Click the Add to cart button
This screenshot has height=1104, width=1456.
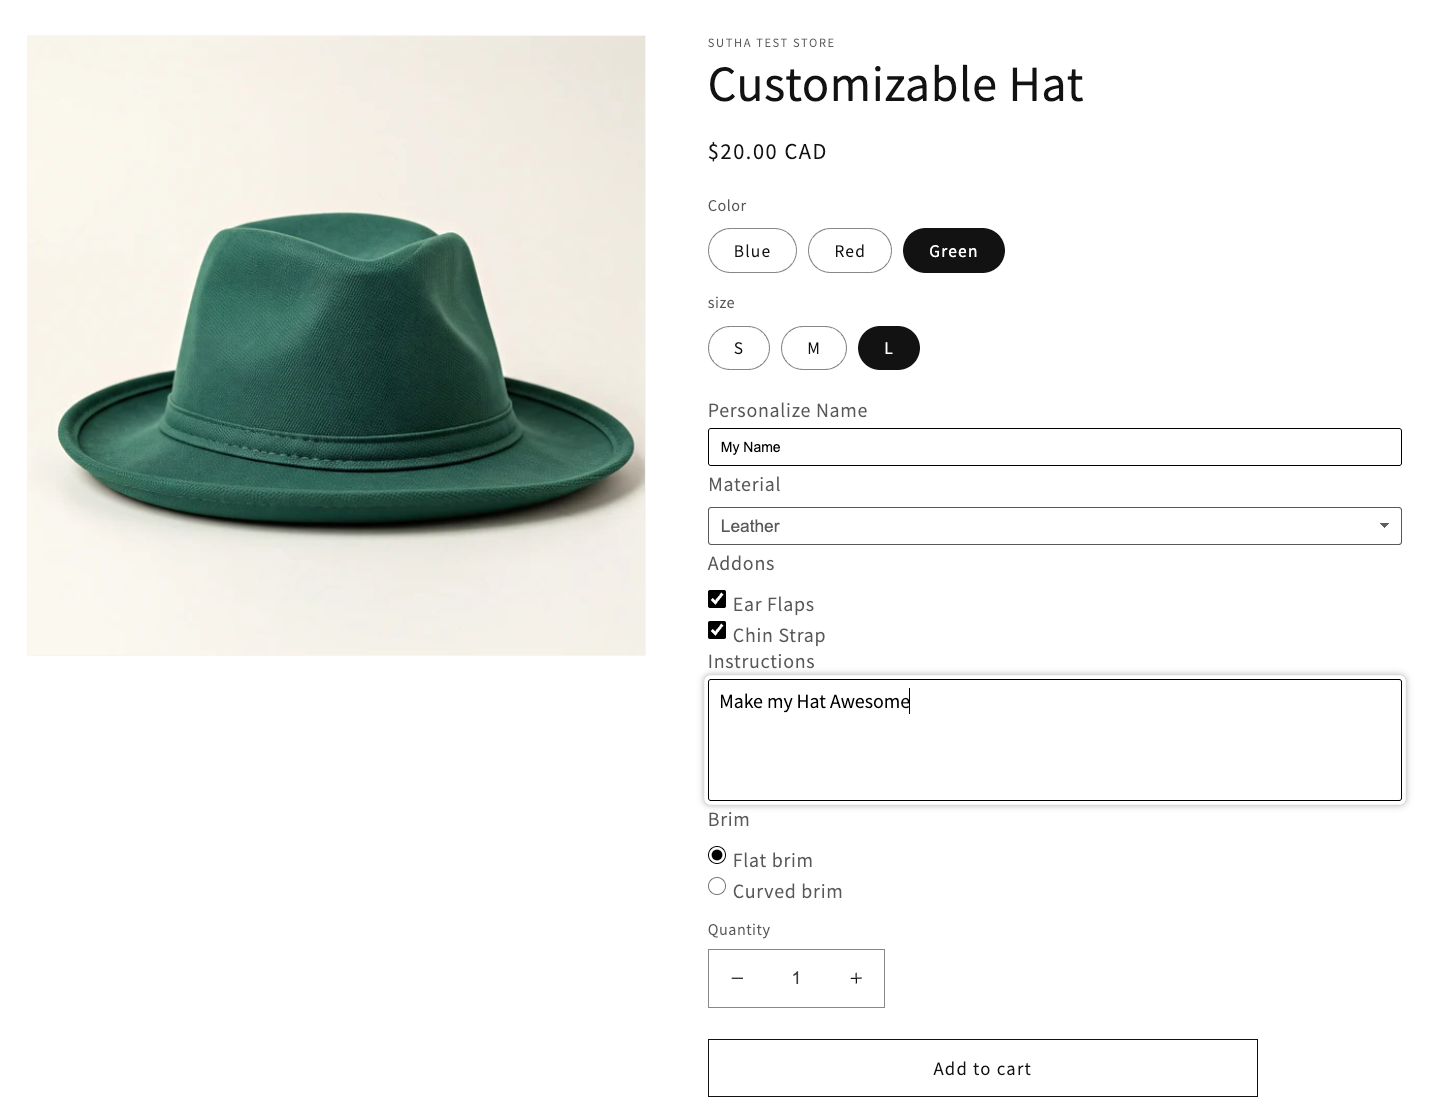pos(982,1068)
